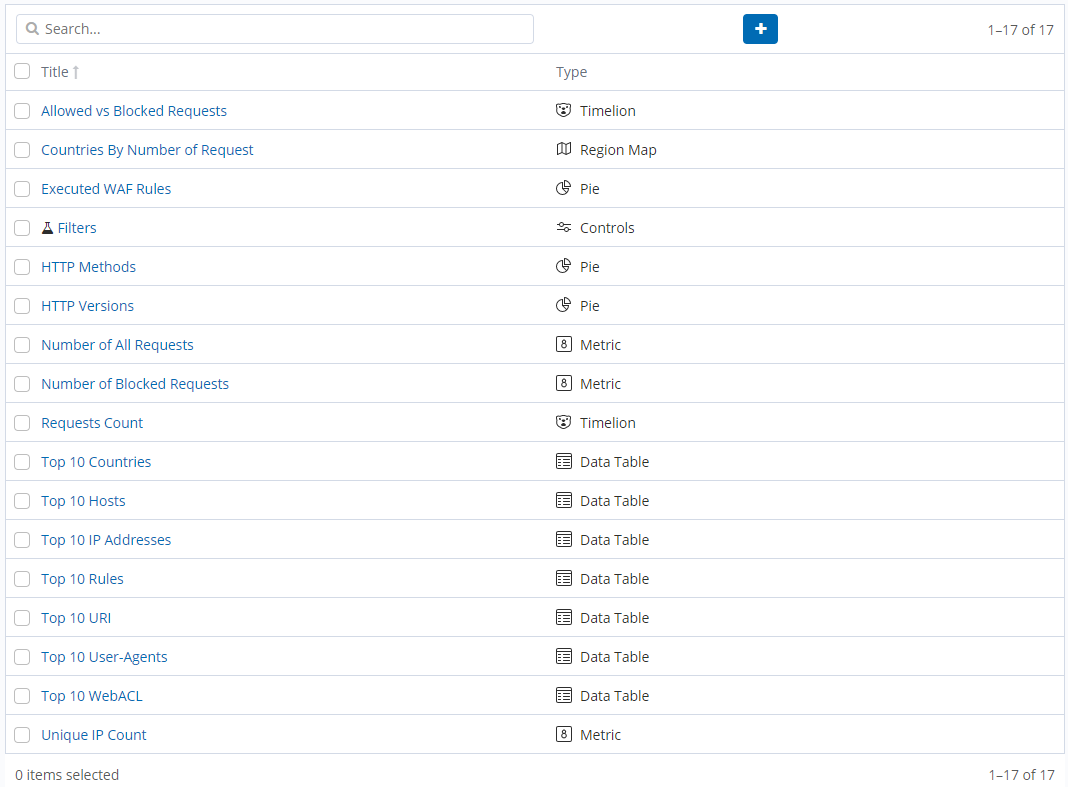Open Requests Count visualization
The height and width of the screenshot is (787, 1068).
[x=92, y=423]
